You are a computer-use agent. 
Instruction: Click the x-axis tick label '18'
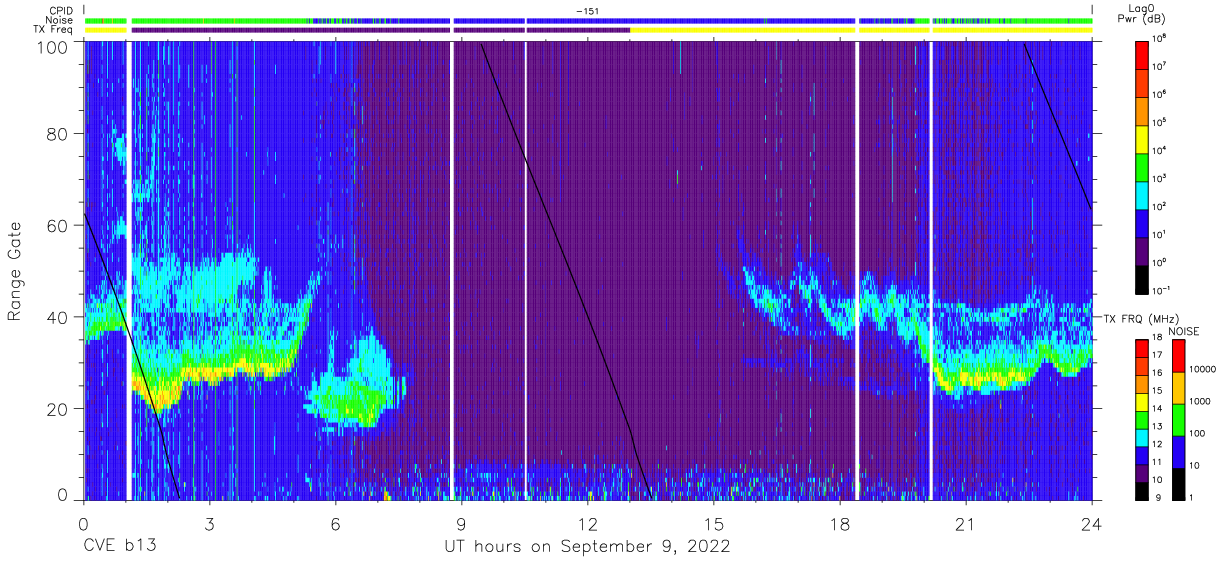[840, 523]
